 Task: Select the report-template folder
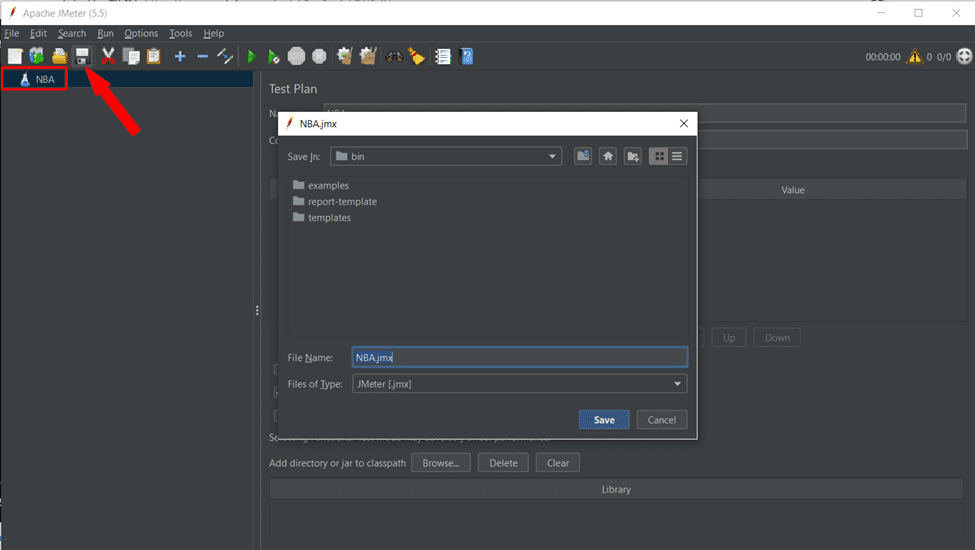[x=342, y=201]
